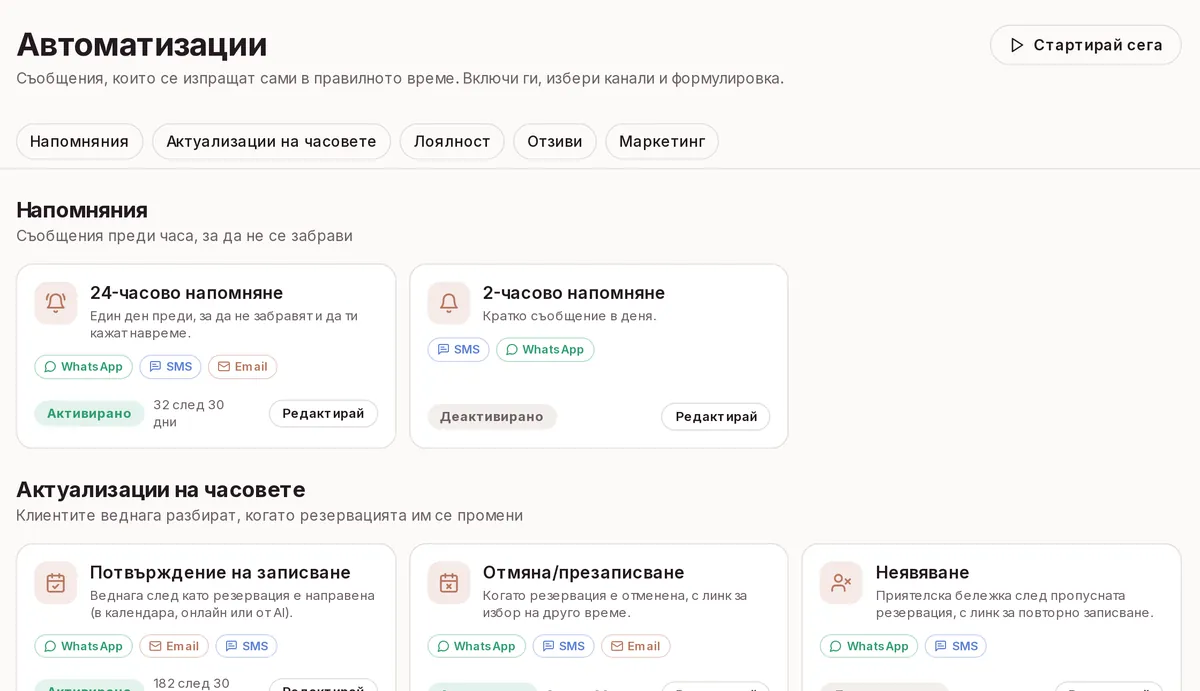Click the Напомняния section heading
The image size is (1200, 691).
tap(82, 210)
